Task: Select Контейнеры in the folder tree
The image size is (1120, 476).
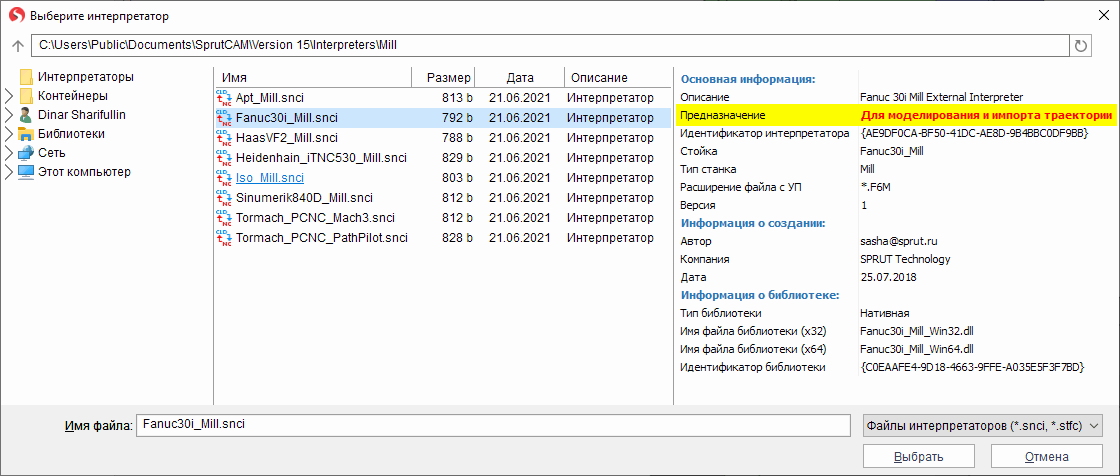Action: click(x=73, y=96)
